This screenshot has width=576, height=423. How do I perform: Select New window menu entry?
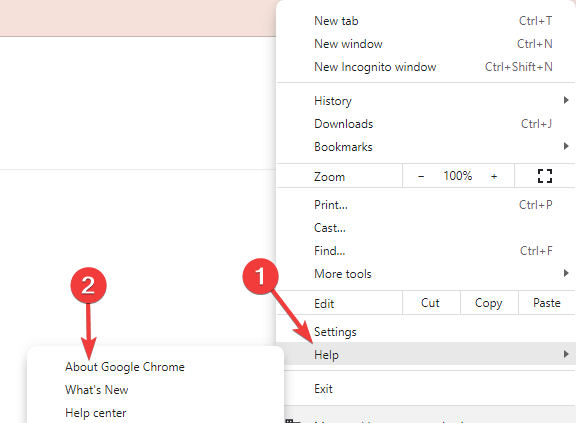point(426,44)
